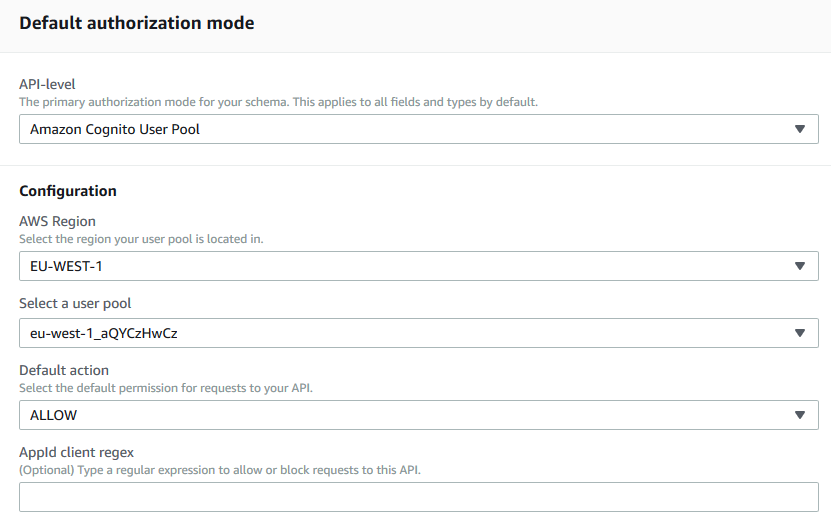831x525 pixels.
Task: Open the EU-WEST-1 region selector
Action: tap(400, 266)
